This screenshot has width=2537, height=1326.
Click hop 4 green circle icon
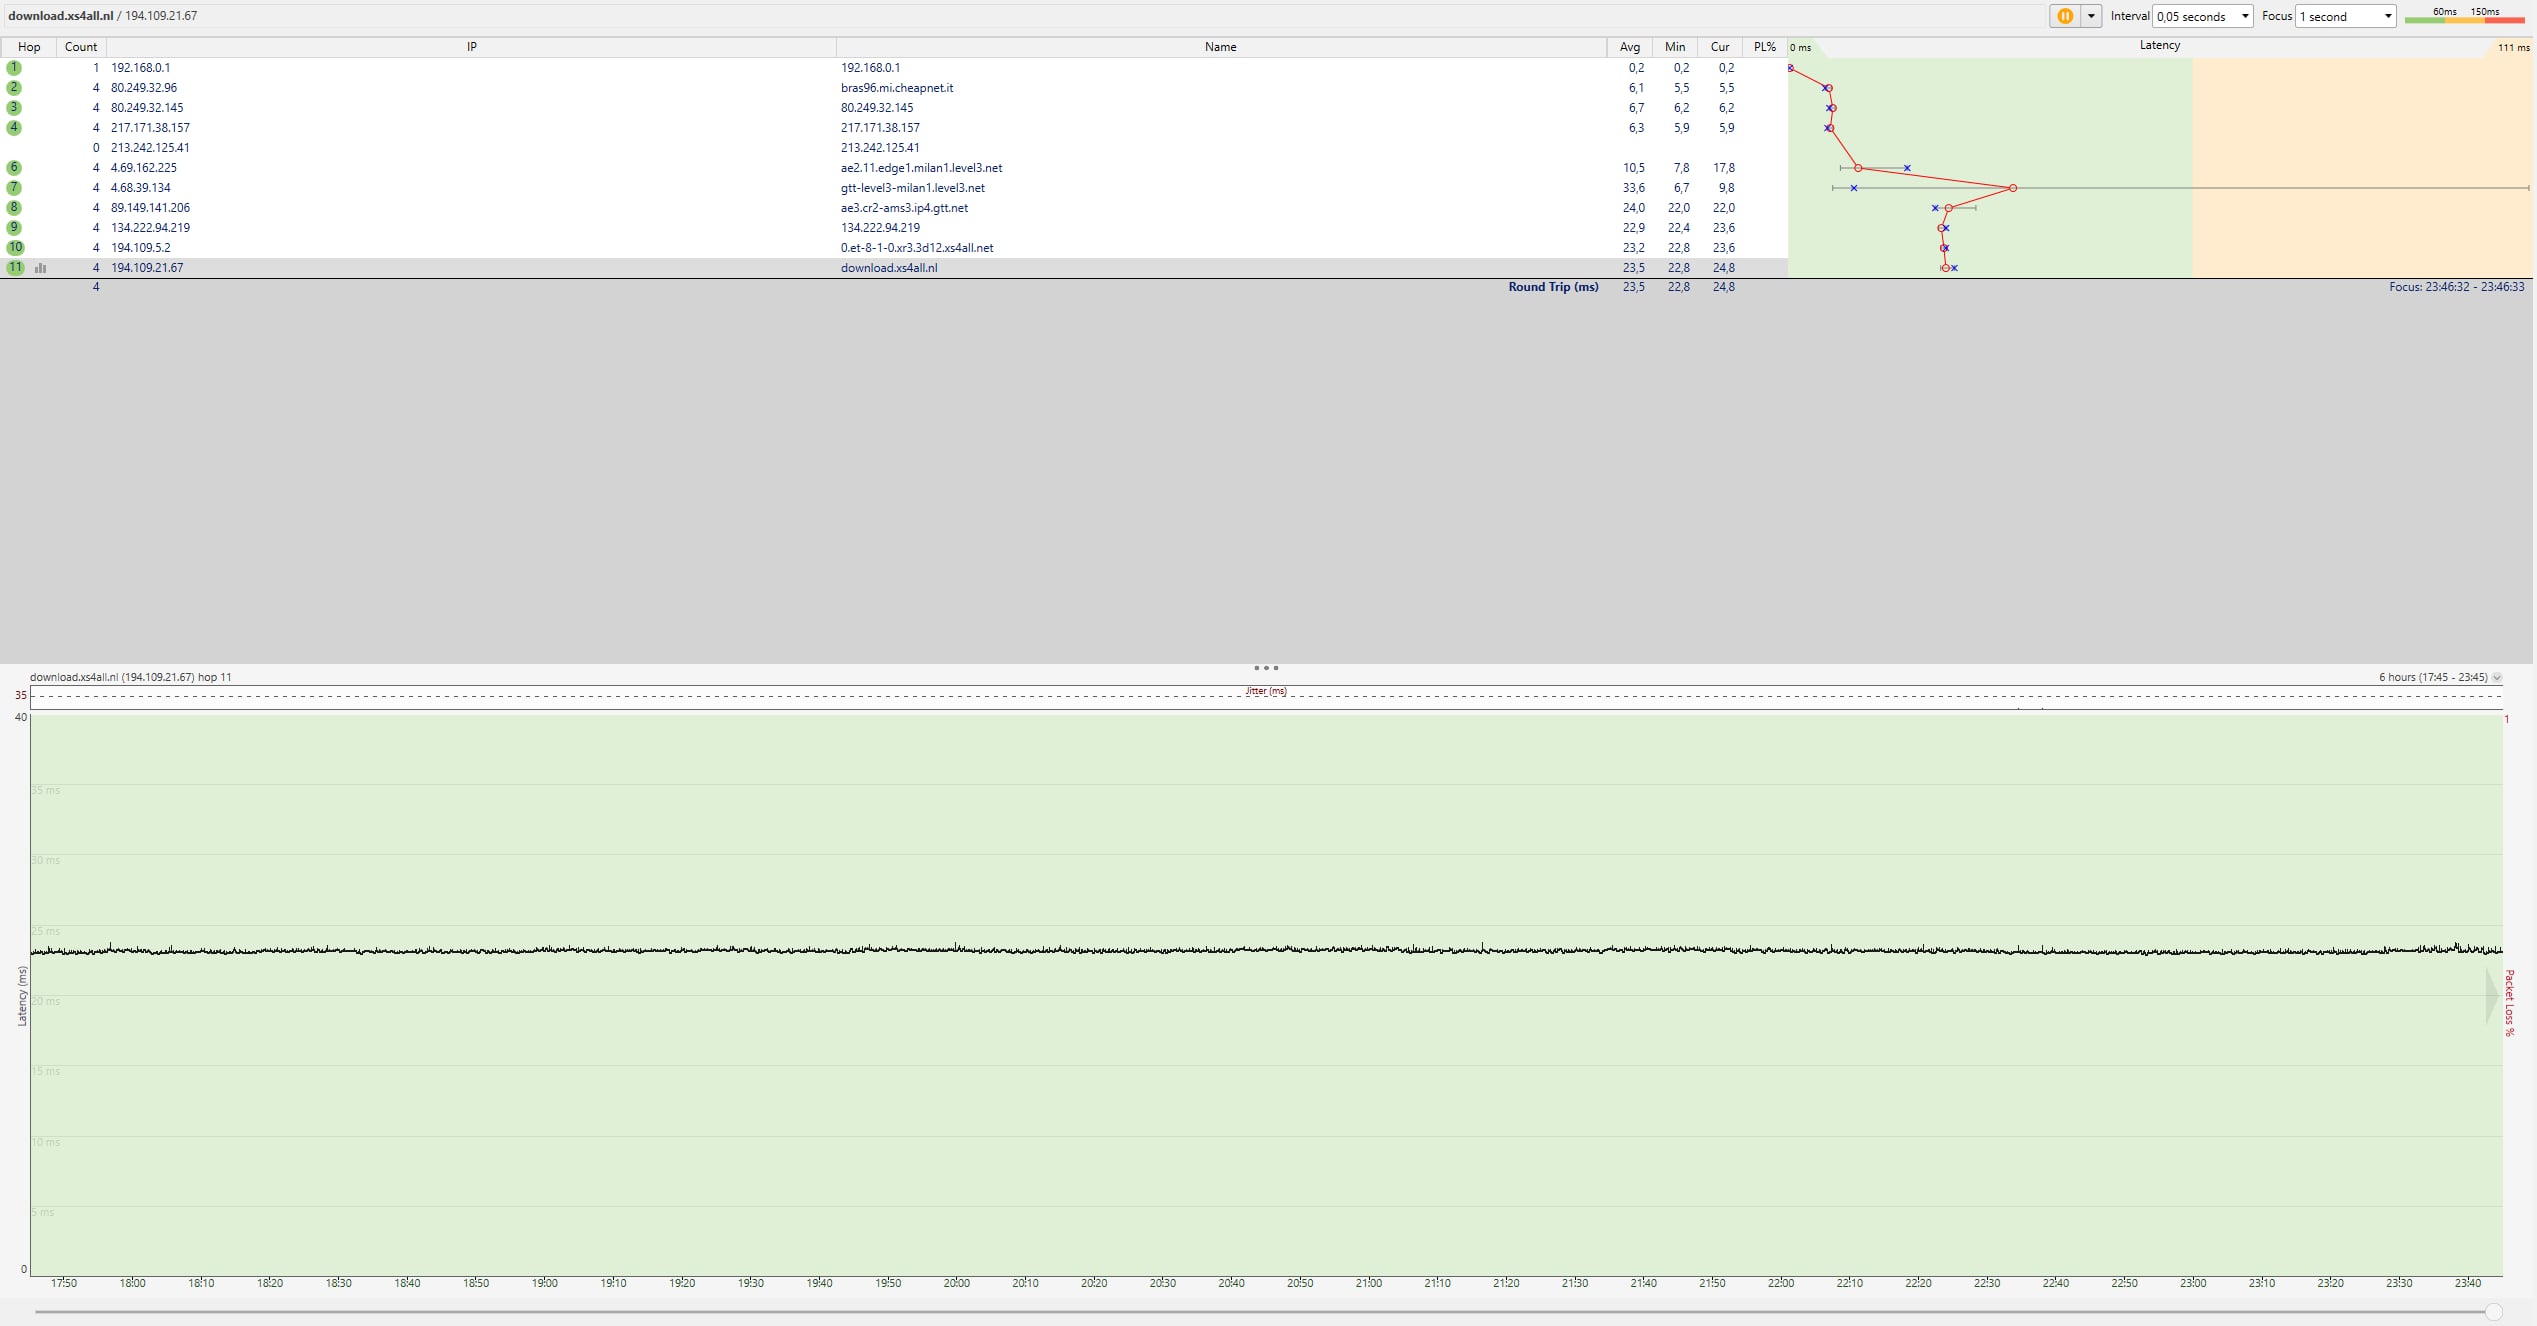14,128
